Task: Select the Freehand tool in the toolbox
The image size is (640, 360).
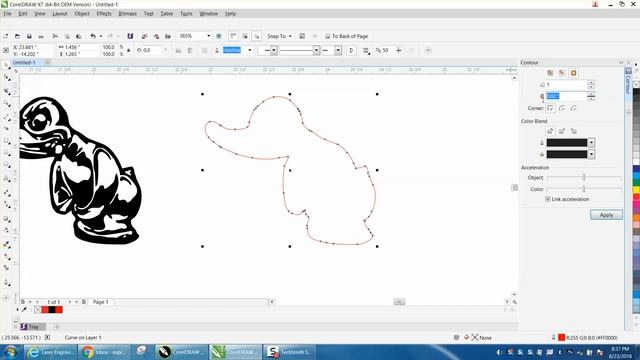Action: click(x=7, y=117)
